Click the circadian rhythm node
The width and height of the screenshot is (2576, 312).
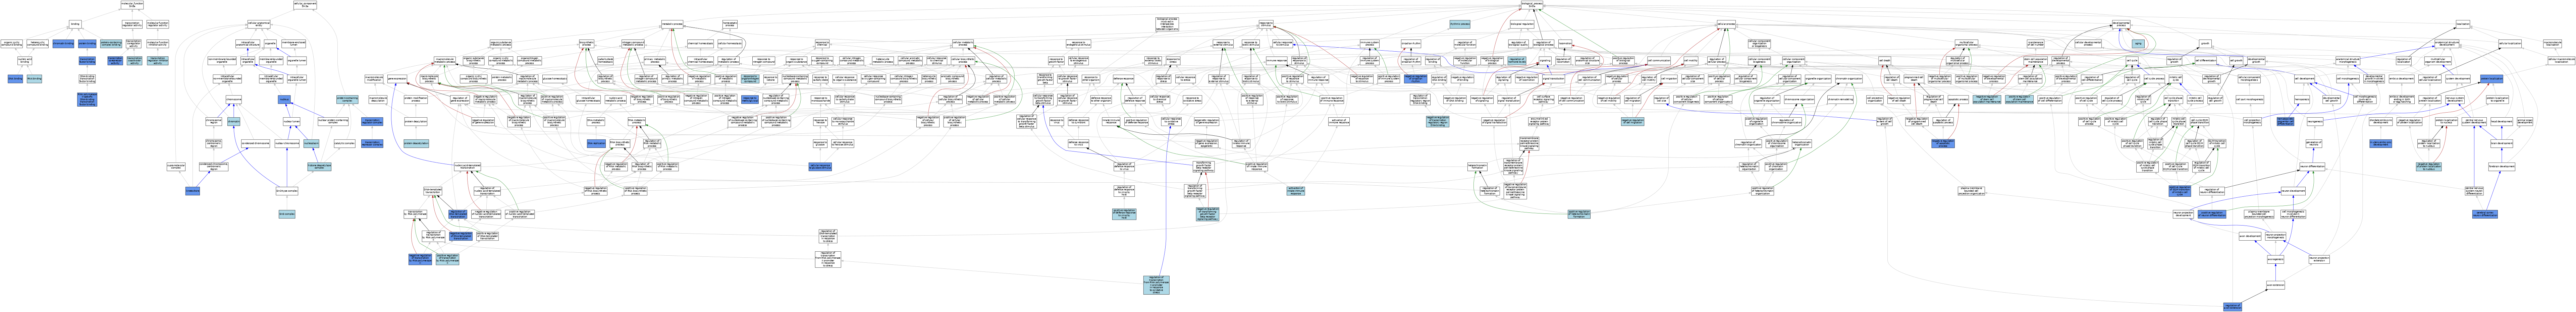click(x=1411, y=44)
